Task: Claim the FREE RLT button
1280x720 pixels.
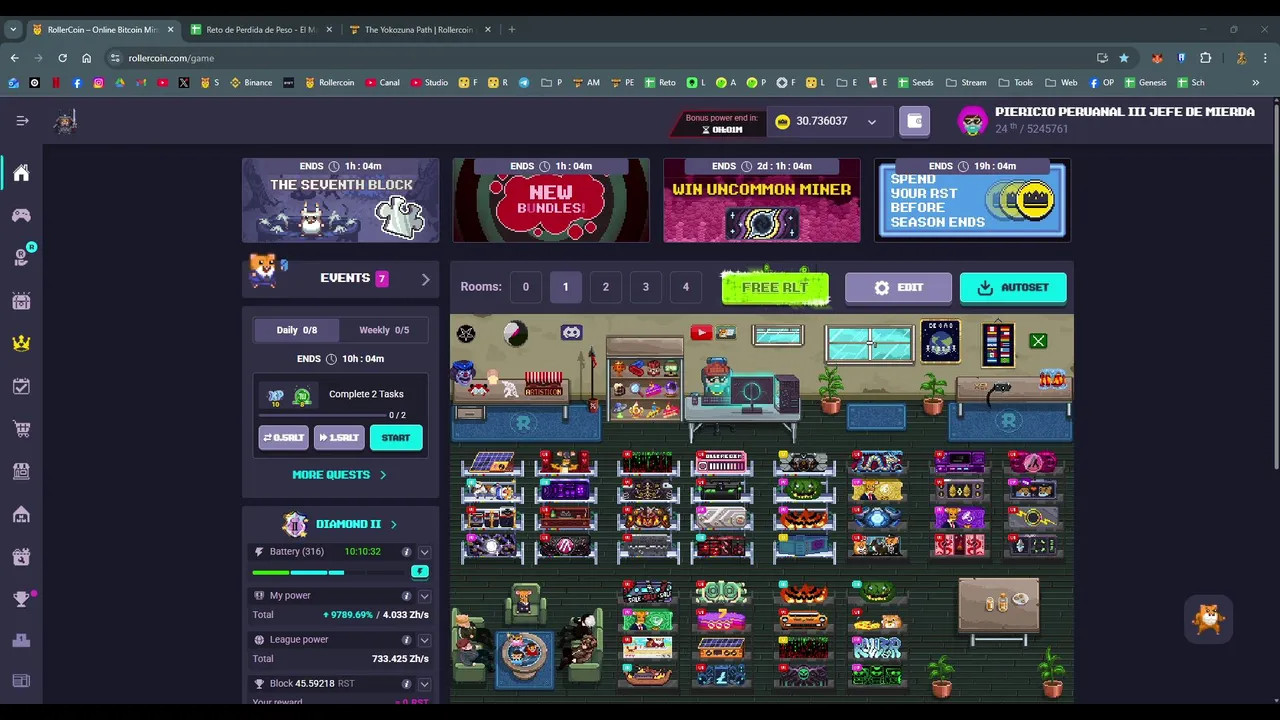Action: (775, 287)
